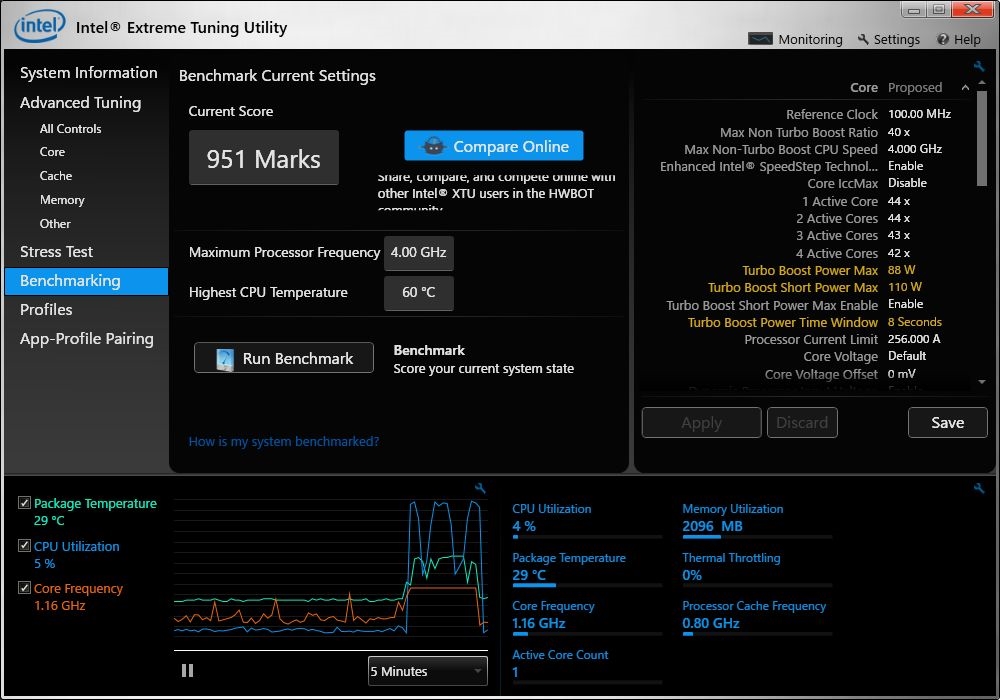The width and height of the screenshot is (1000, 700).
Task: Click 1 Active Core 44 x value
Action: 899,201
